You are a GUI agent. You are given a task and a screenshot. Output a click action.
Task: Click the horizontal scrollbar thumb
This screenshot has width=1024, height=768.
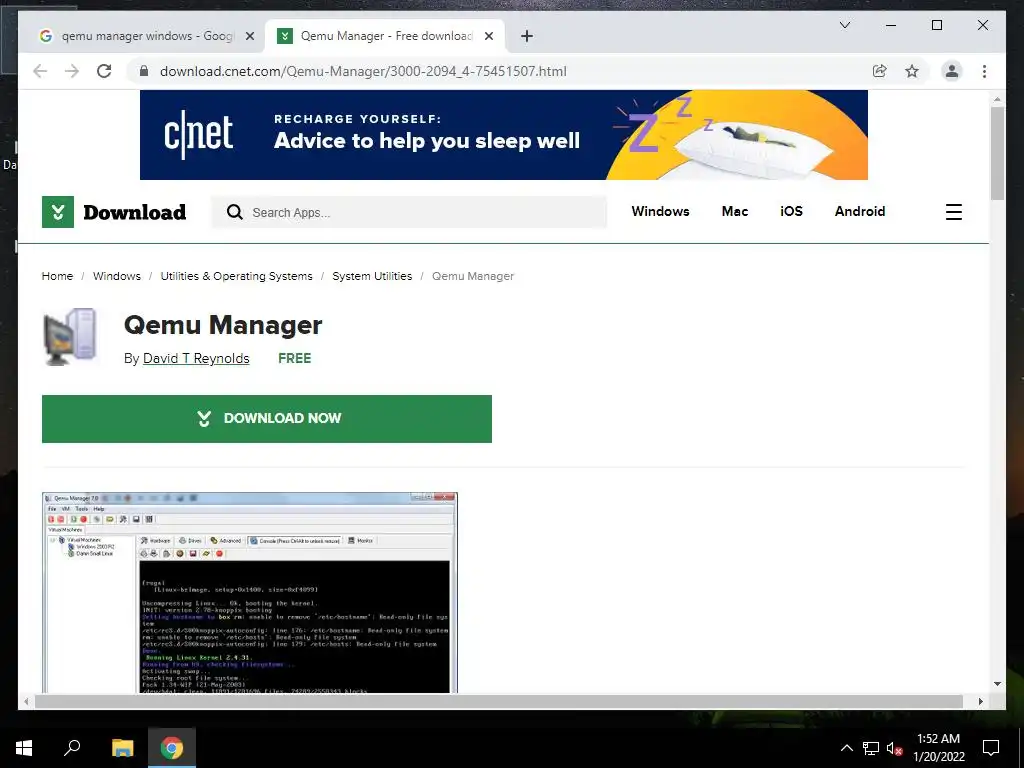click(499, 701)
